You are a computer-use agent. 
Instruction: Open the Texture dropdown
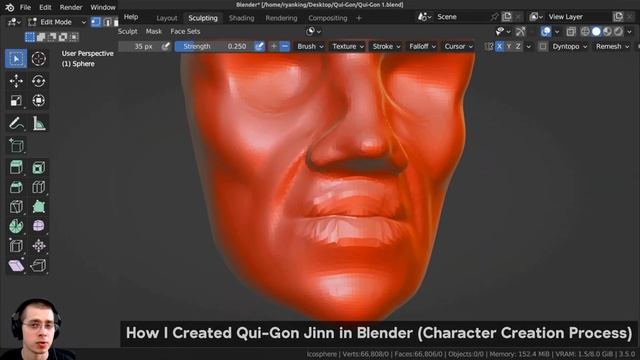(x=347, y=47)
